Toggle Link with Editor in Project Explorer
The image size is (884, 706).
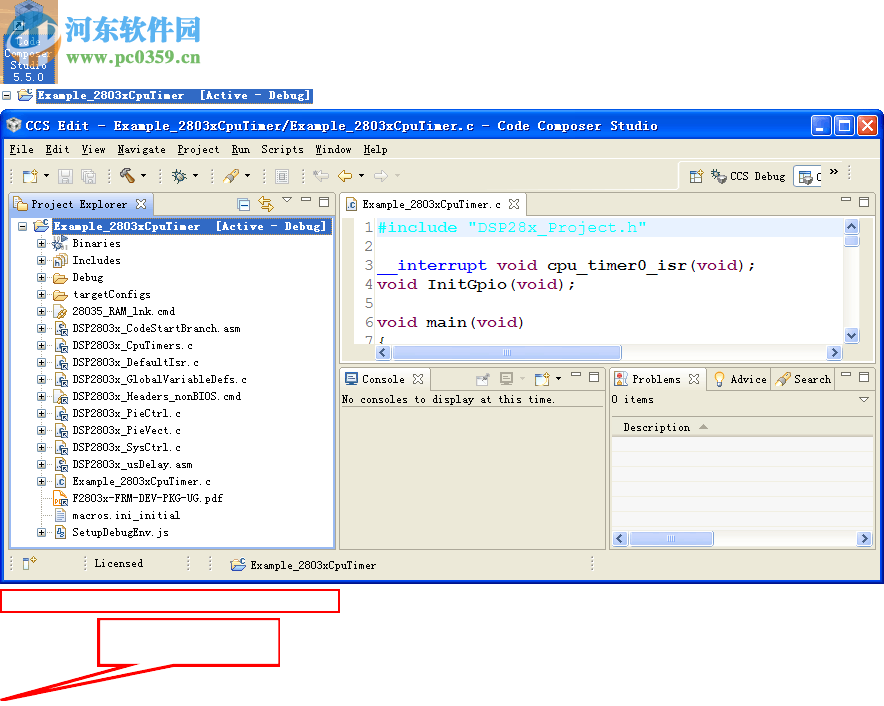266,204
